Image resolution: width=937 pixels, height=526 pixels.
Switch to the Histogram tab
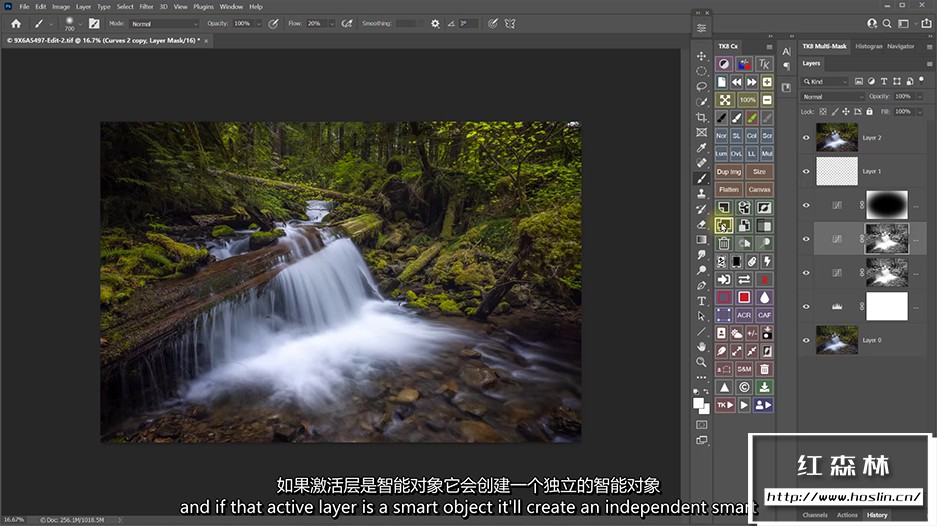pyautogui.click(x=868, y=46)
